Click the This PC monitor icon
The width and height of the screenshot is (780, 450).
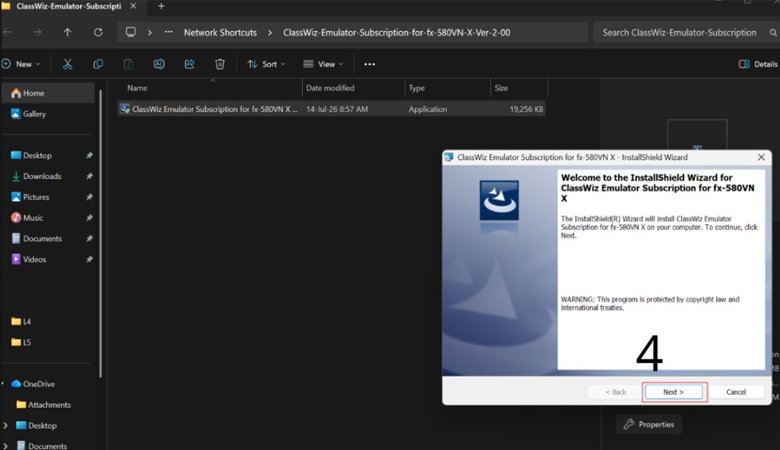pyautogui.click(x=131, y=32)
